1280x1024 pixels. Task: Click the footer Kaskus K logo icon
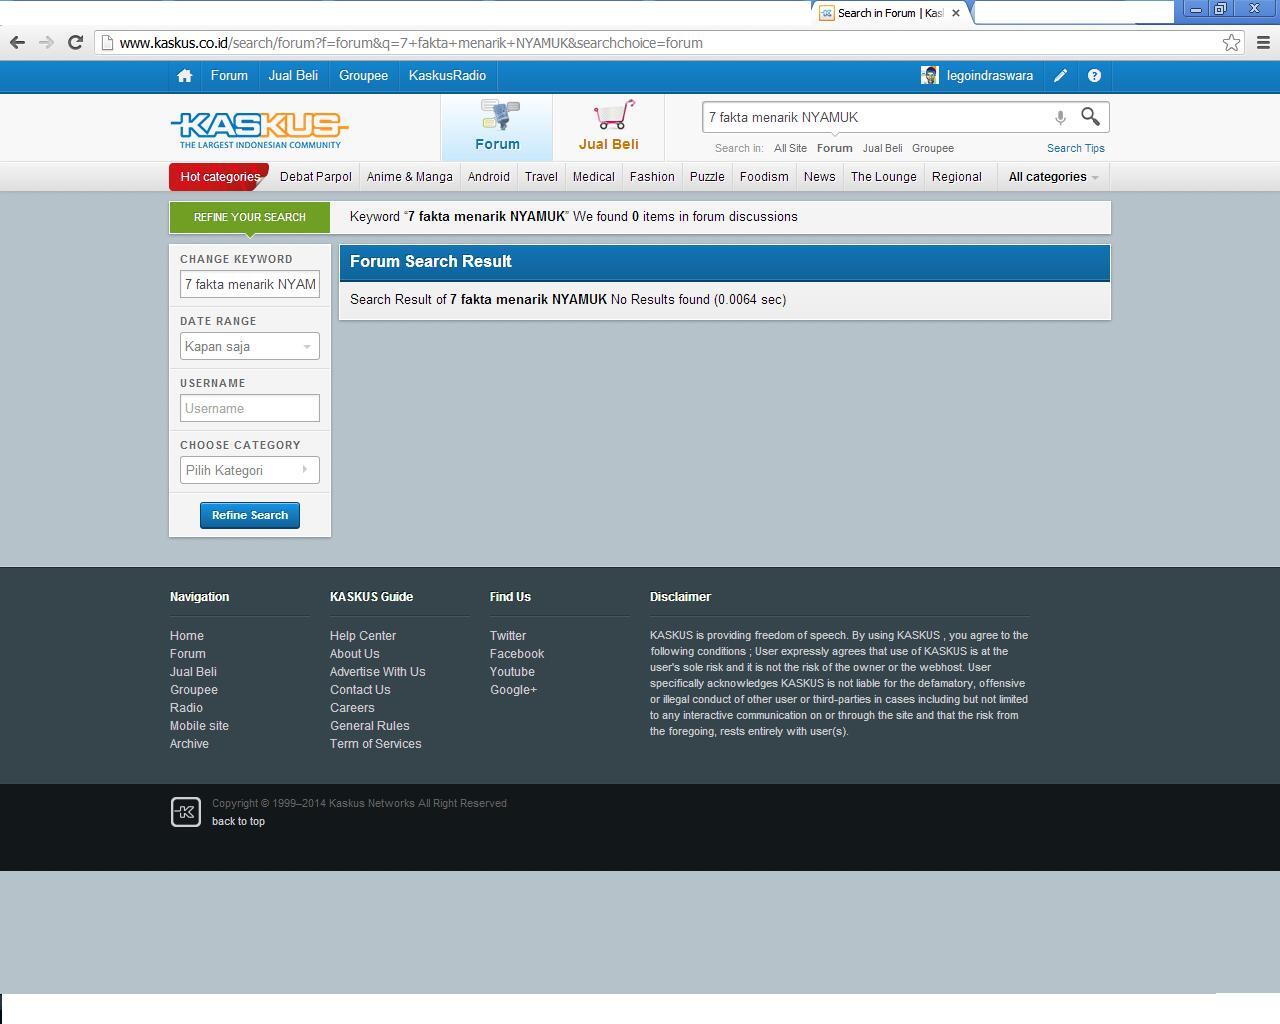pos(186,812)
